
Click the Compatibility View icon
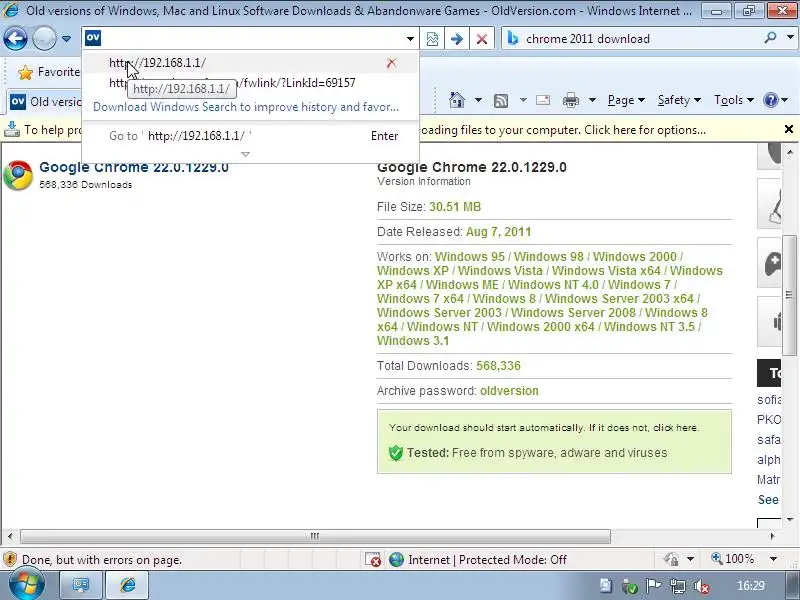click(432, 39)
